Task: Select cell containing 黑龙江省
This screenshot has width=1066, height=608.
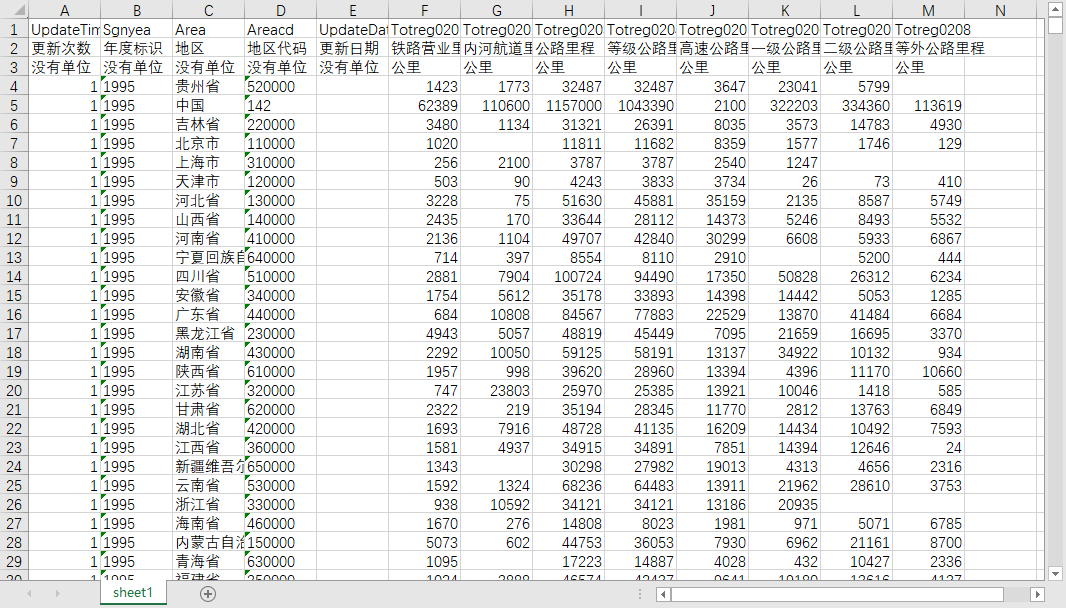Action: pos(209,333)
